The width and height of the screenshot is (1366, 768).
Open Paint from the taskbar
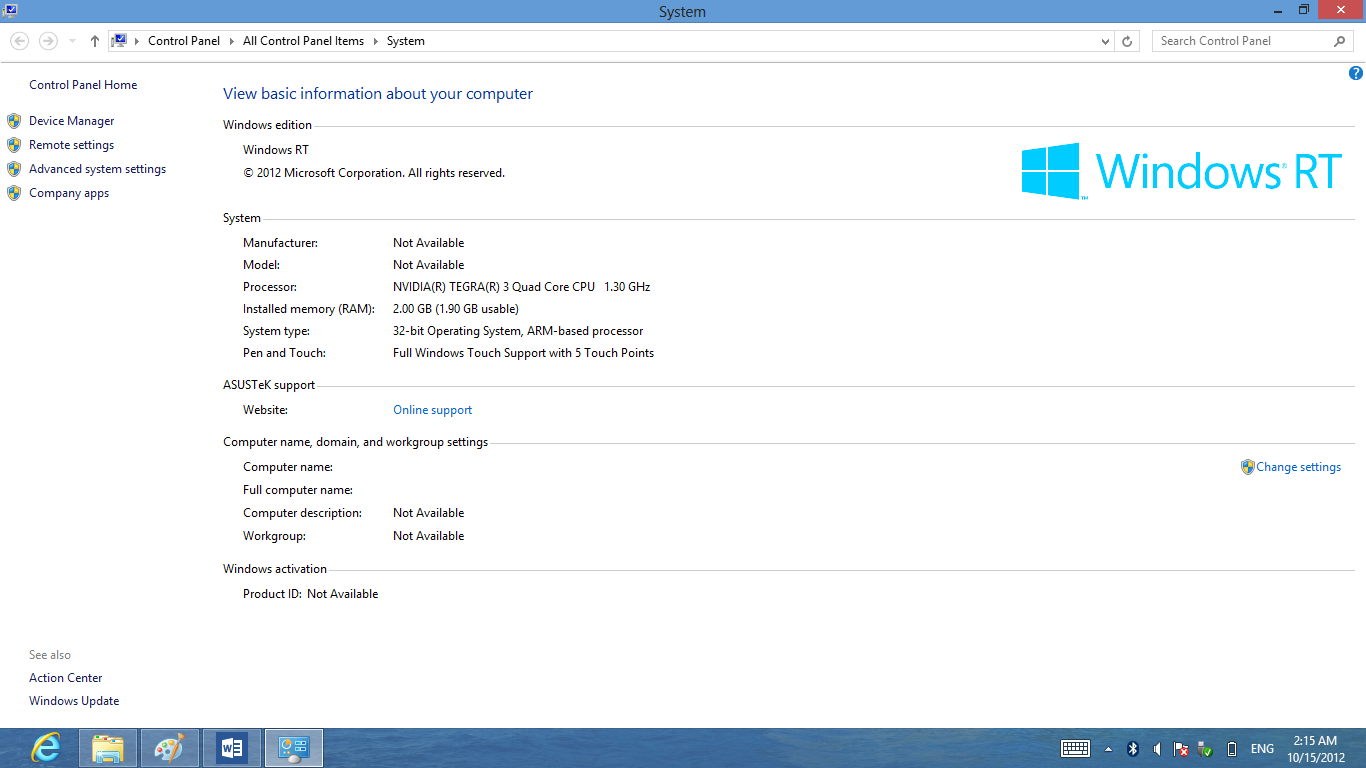pyautogui.click(x=169, y=748)
